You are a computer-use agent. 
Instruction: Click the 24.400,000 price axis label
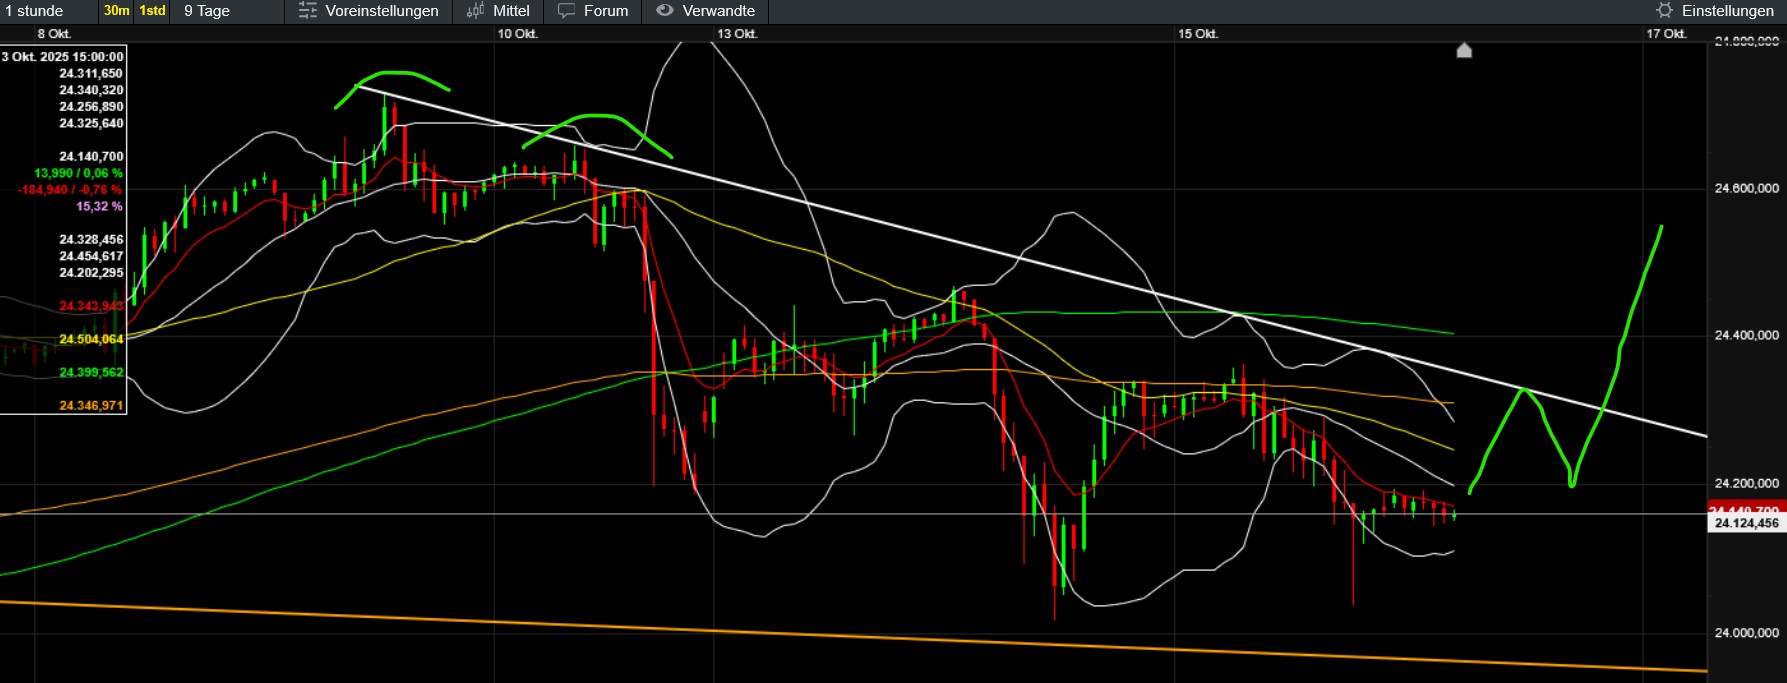coord(1746,336)
